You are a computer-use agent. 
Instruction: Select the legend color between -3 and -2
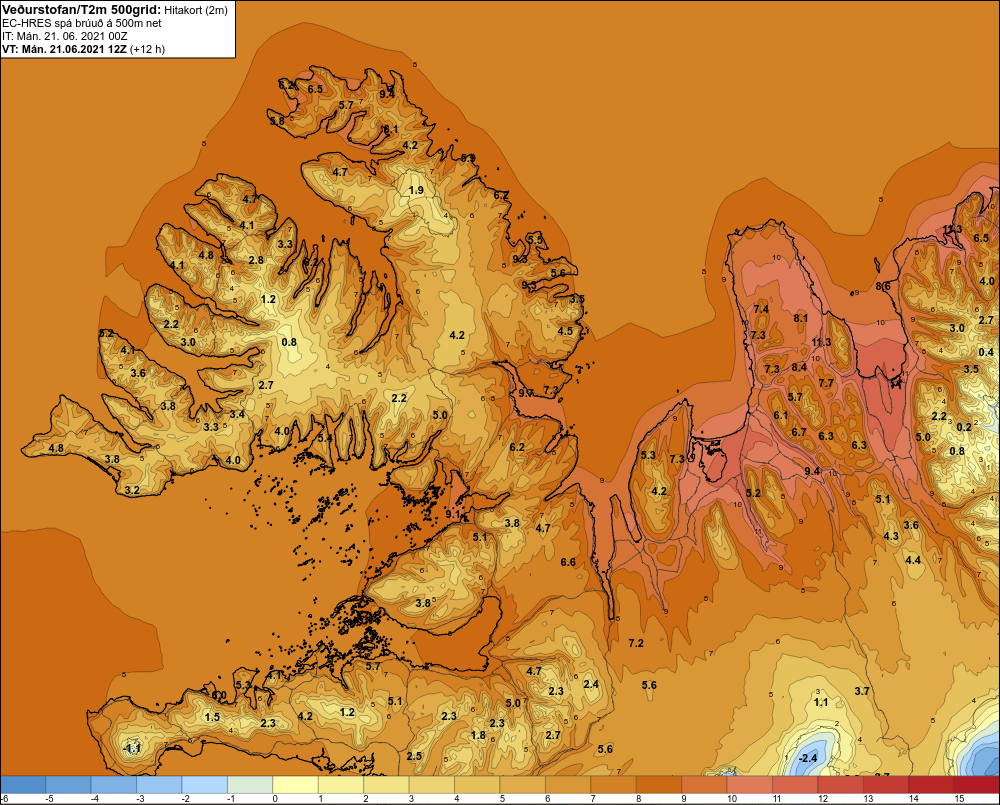click(159, 784)
